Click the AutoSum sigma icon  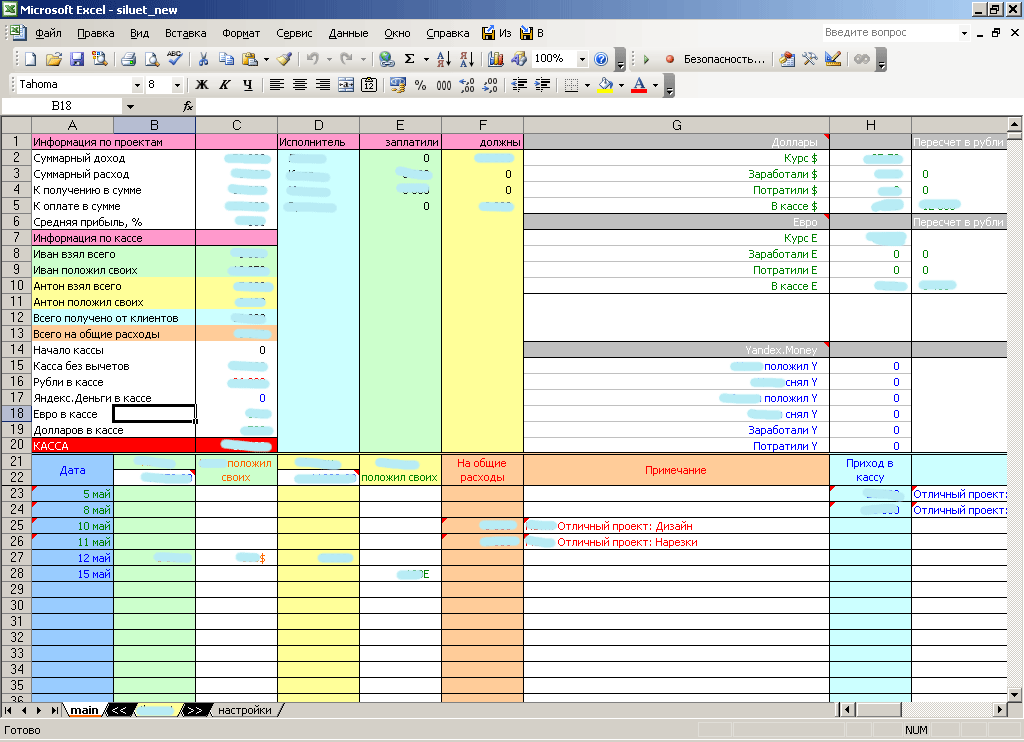tap(409, 59)
